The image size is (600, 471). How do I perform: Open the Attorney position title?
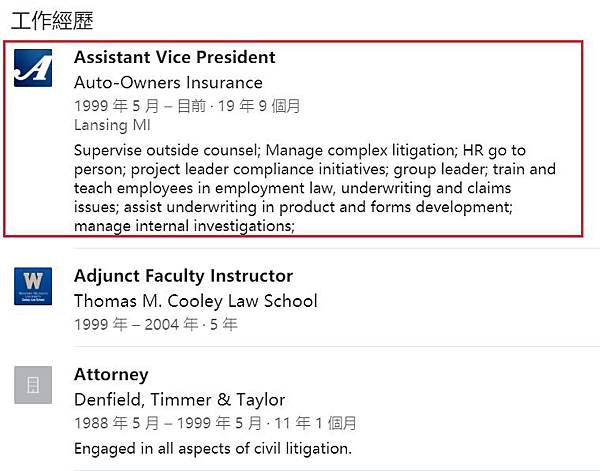coord(111,375)
